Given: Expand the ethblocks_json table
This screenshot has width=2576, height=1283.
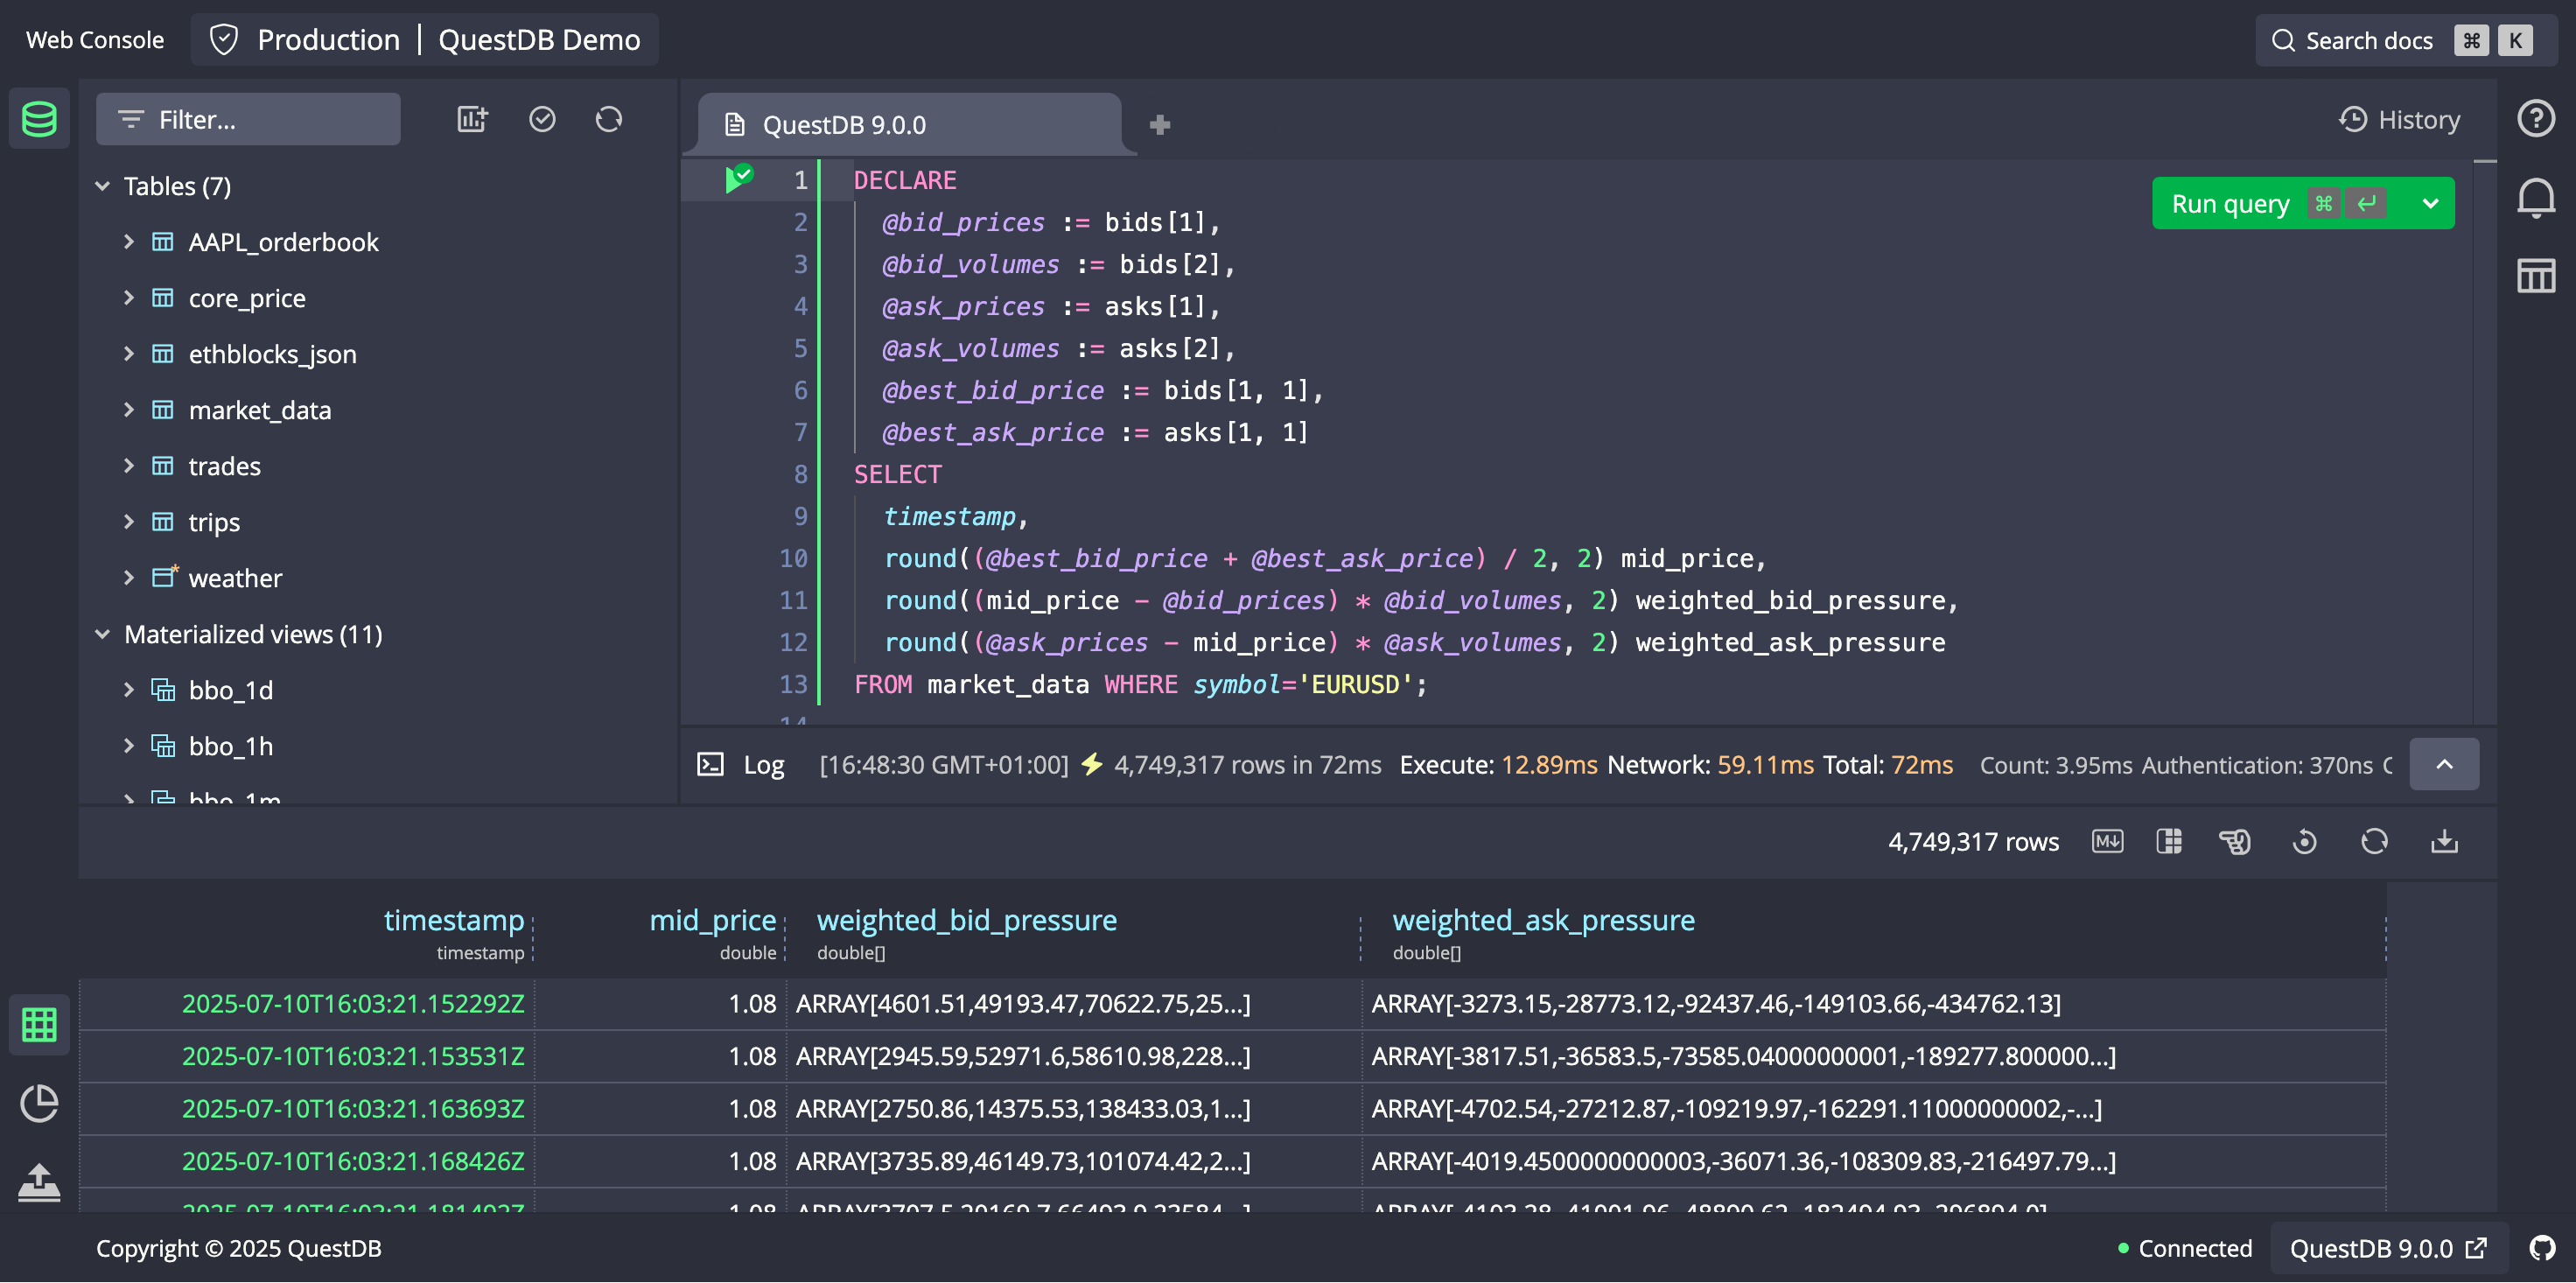Looking at the screenshot, I should [128, 354].
